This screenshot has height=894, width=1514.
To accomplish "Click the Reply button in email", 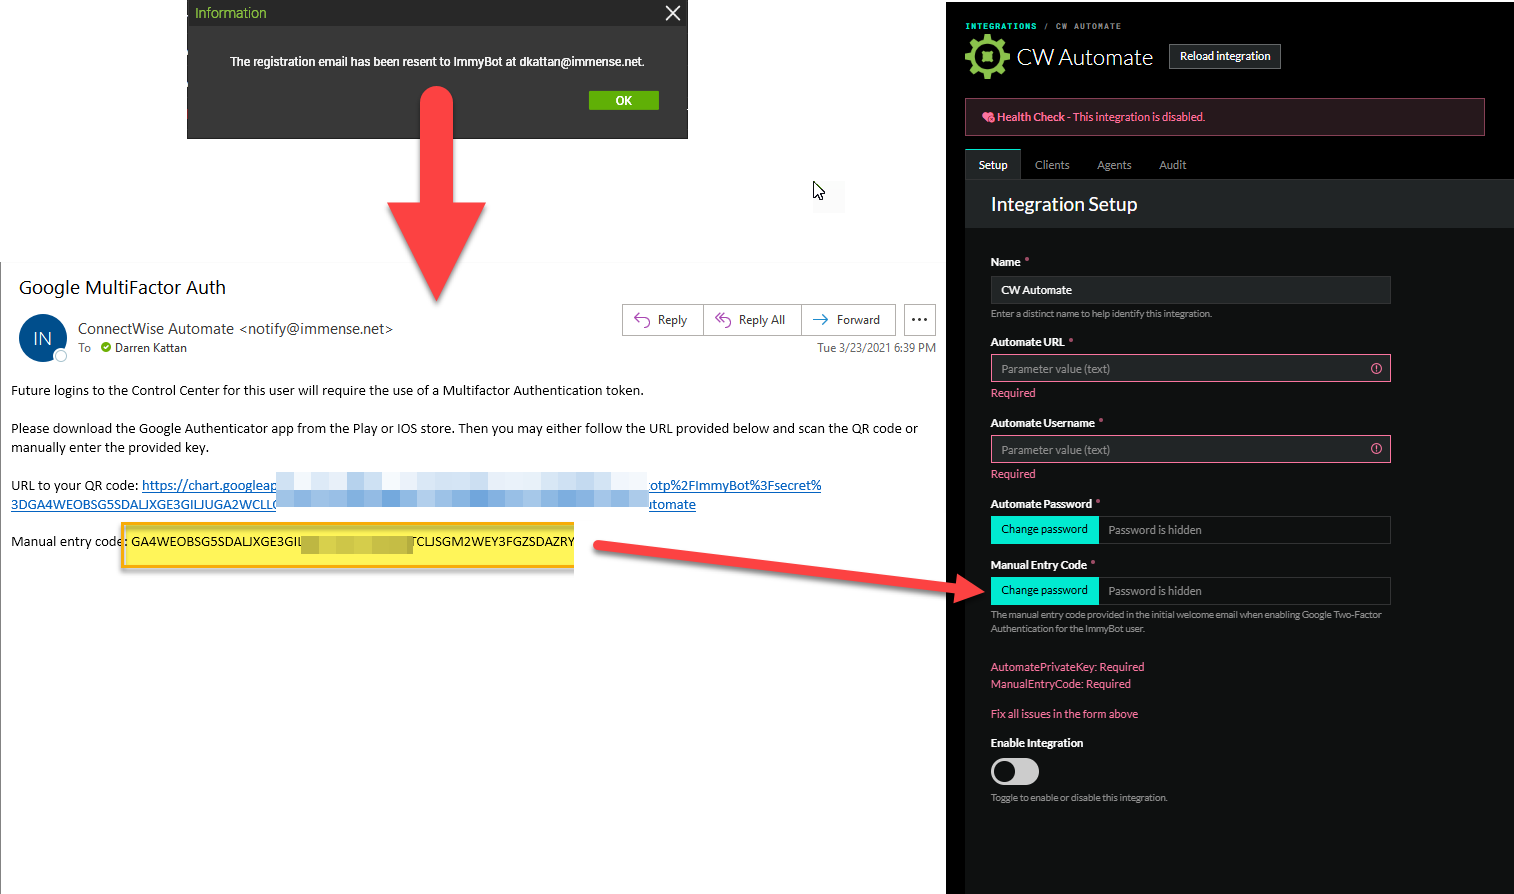I will pyautogui.click(x=662, y=320).
